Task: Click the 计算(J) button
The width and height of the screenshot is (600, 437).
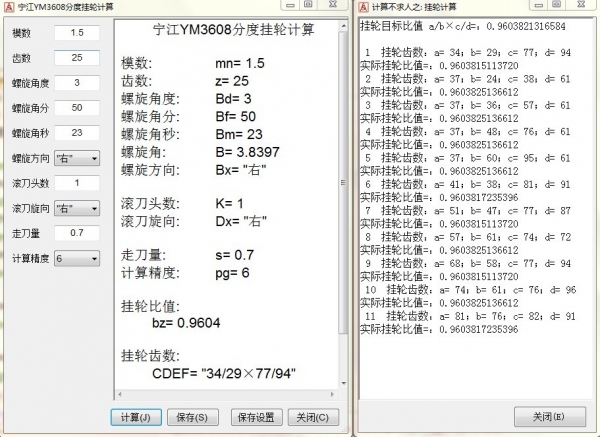Action: 136,417
